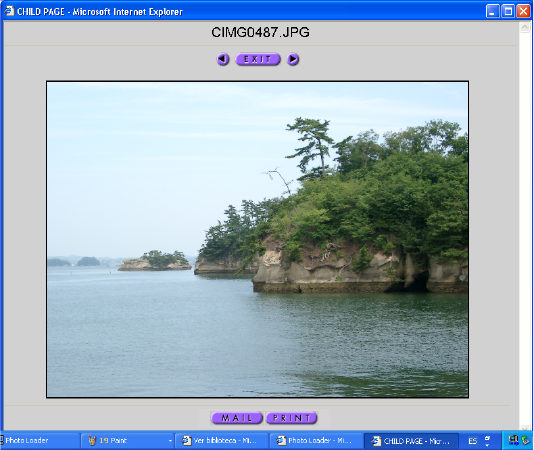Switch to Ver biblioteca taskbar window

pos(221,440)
